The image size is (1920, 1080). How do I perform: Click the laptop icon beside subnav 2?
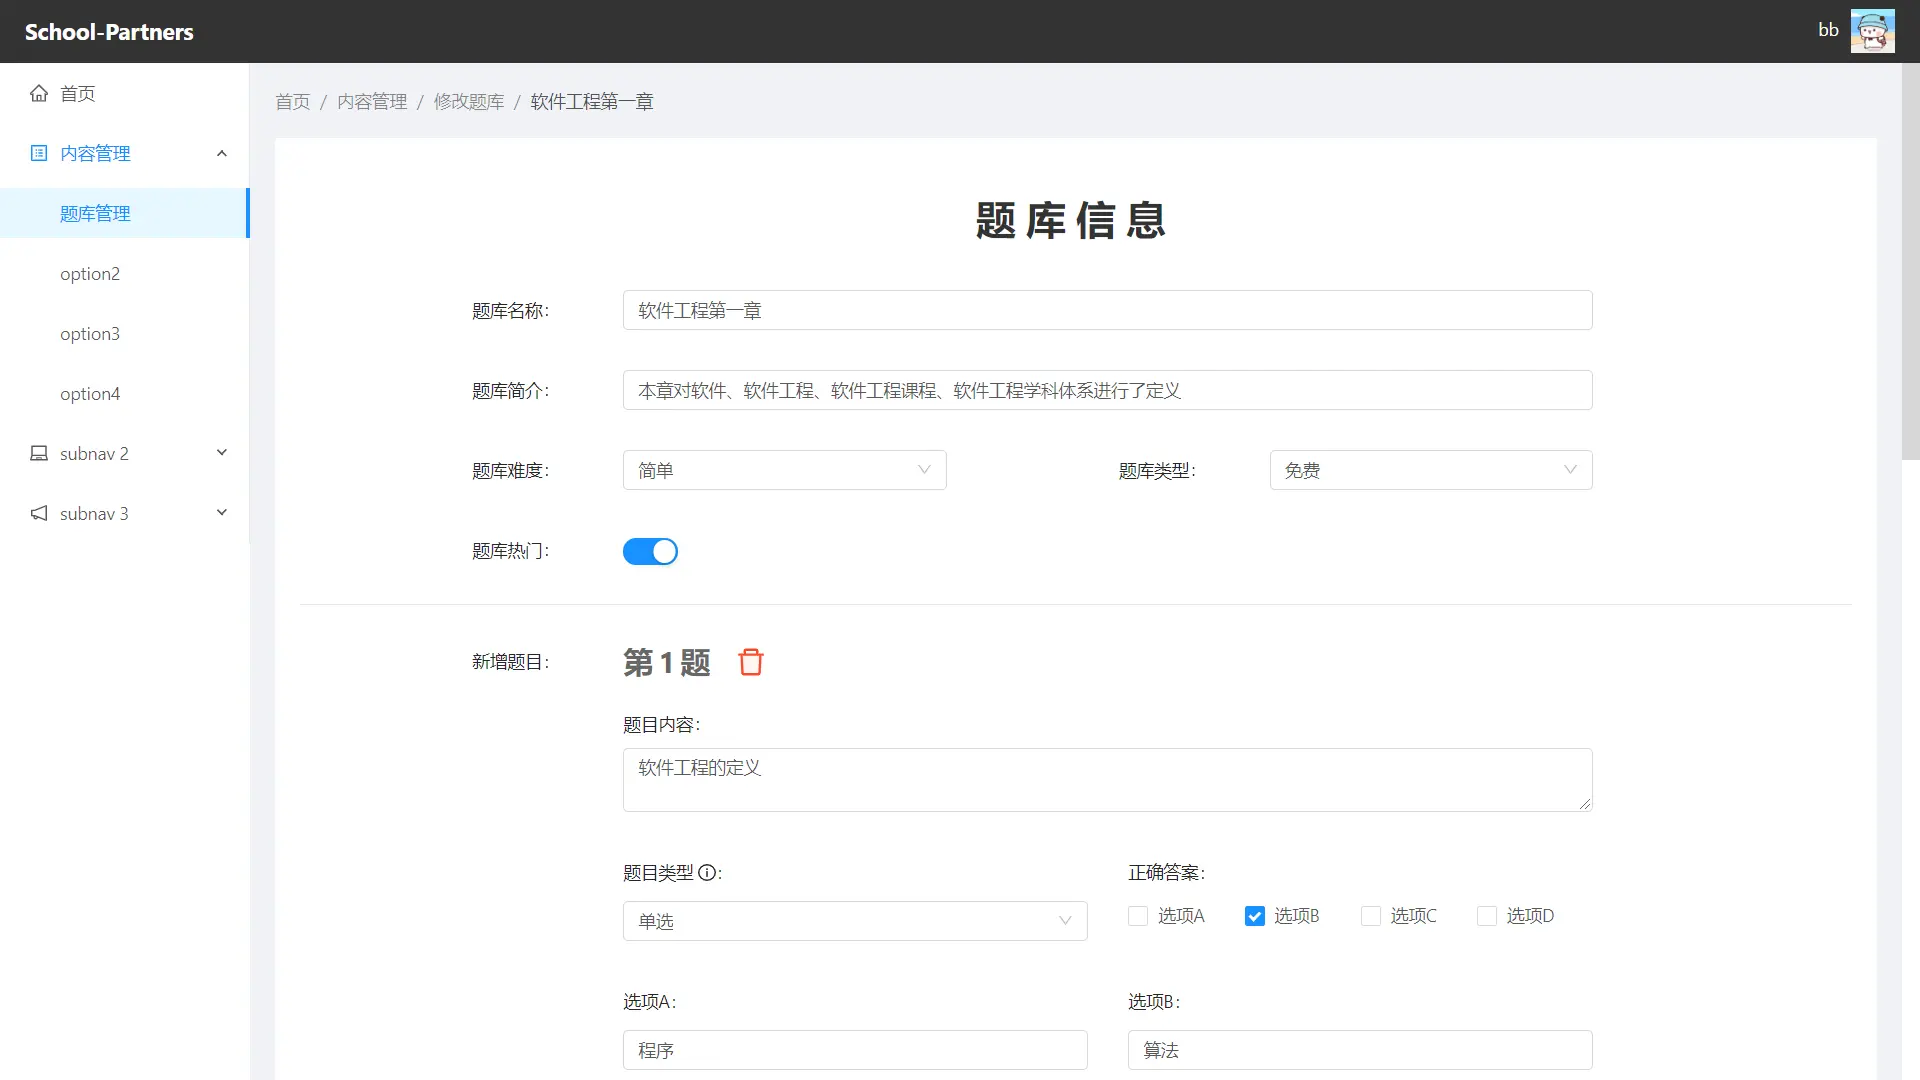tap(39, 453)
